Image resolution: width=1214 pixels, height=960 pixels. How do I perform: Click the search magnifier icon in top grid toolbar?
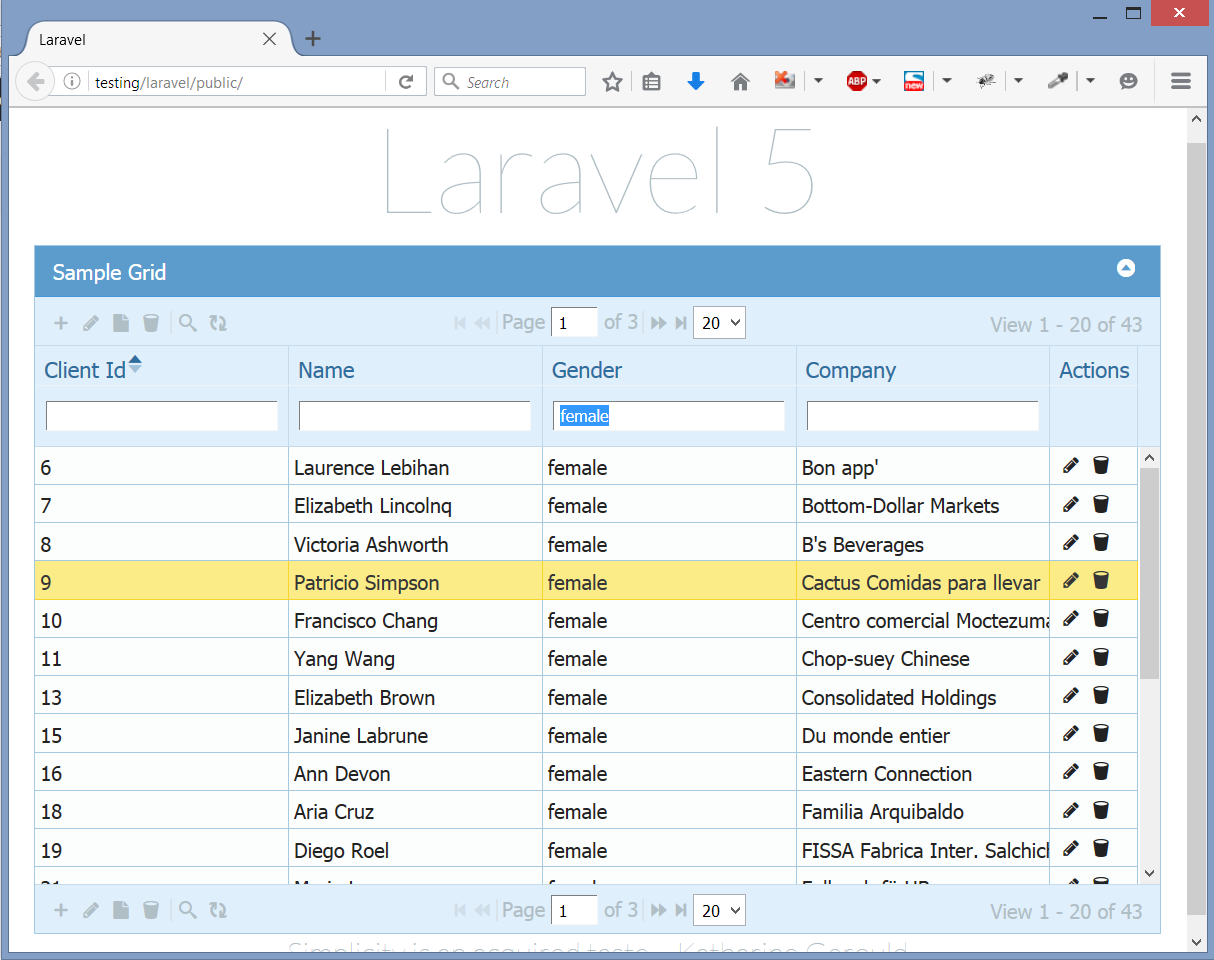click(188, 323)
